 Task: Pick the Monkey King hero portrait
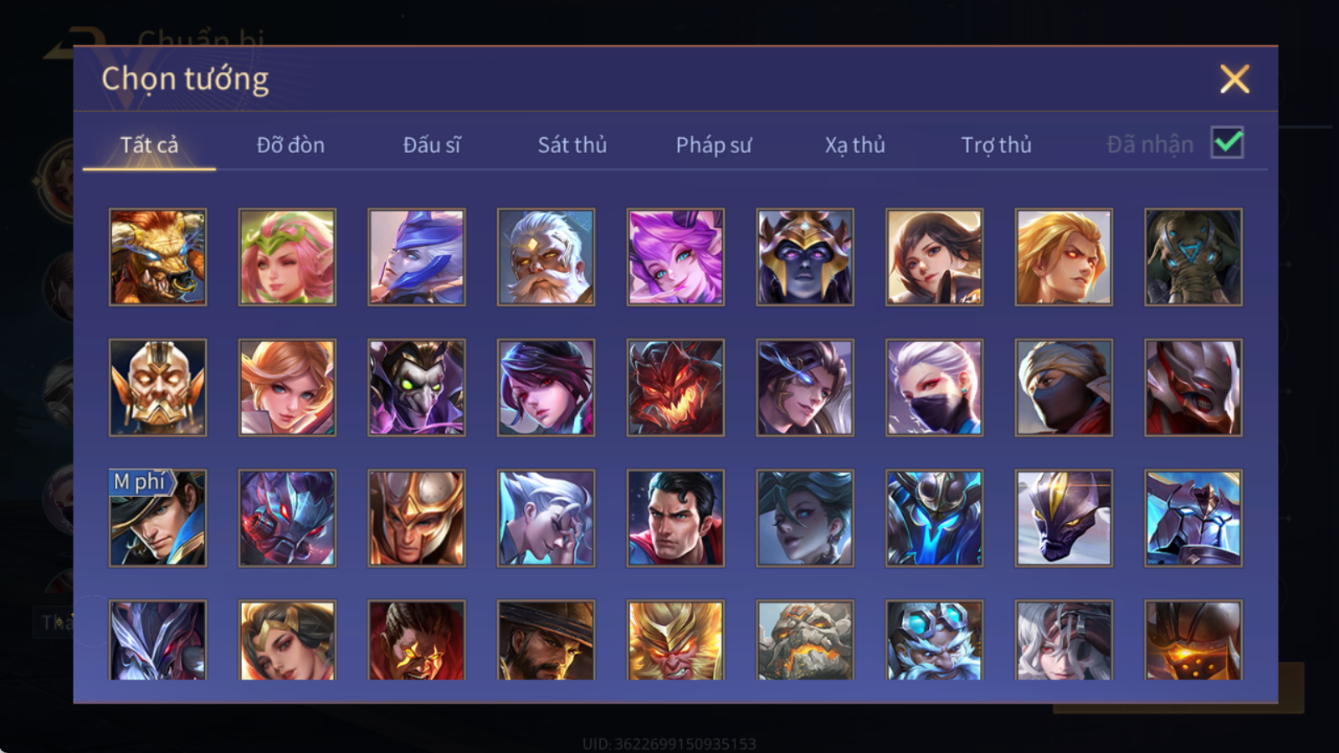[675, 640]
